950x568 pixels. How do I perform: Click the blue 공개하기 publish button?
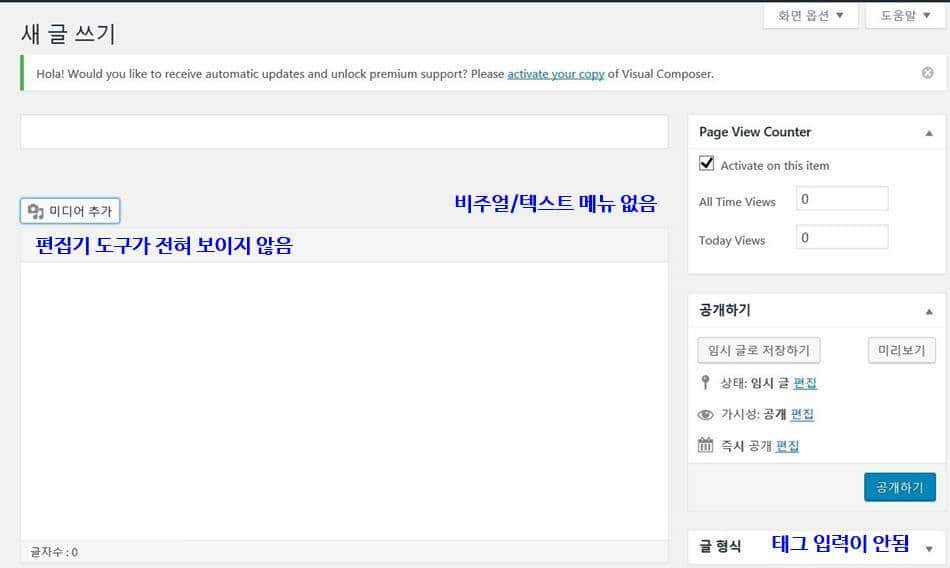(x=900, y=487)
